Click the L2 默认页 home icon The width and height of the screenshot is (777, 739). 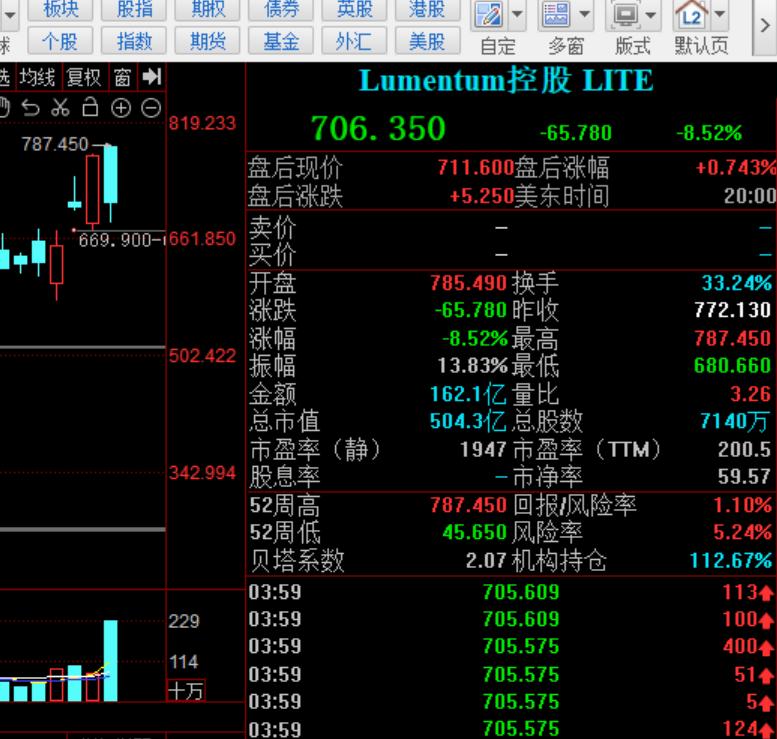point(692,15)
